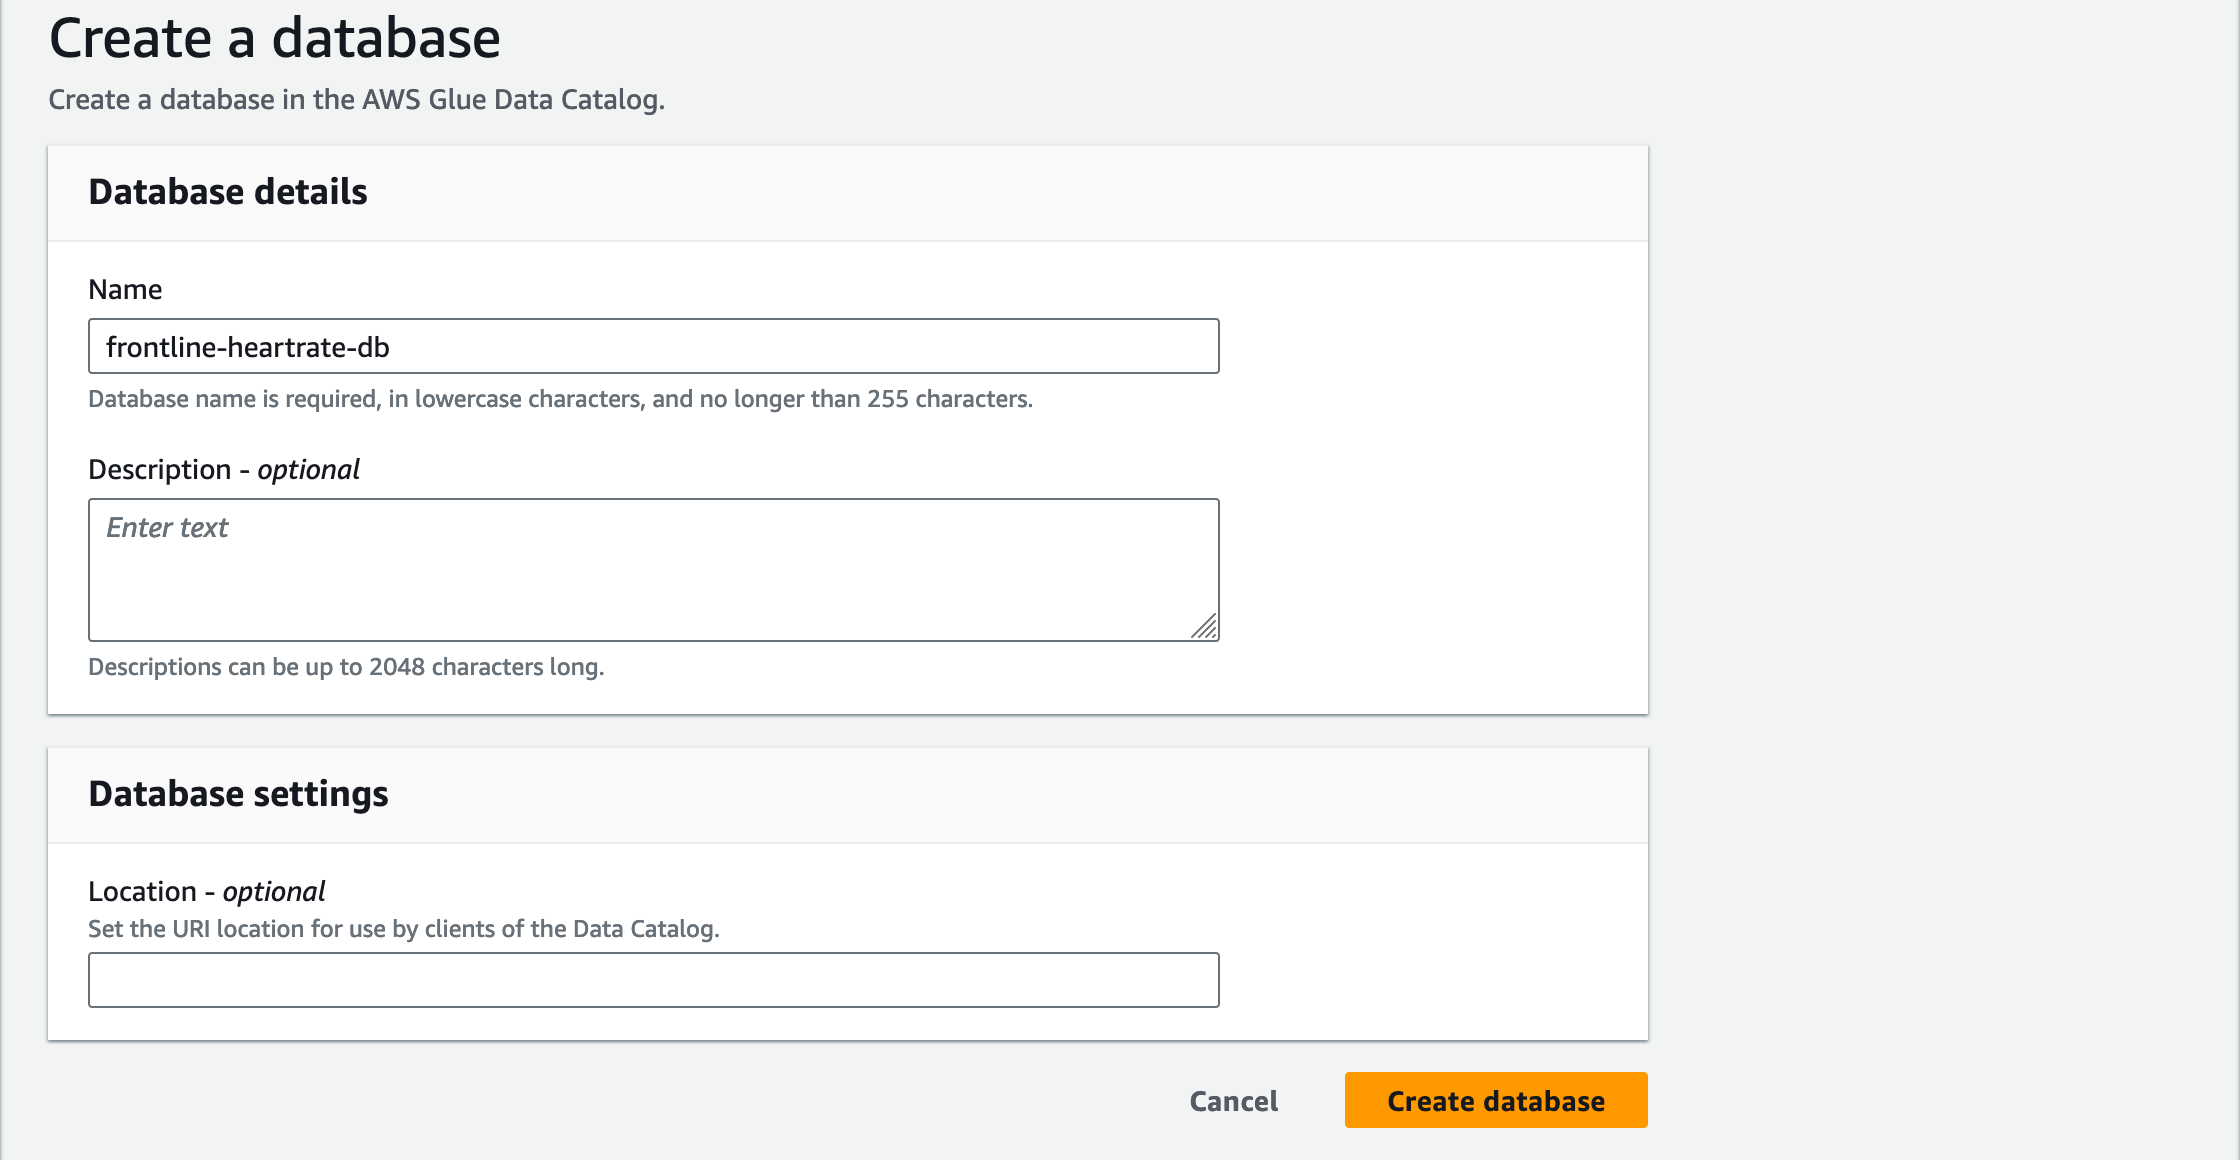Click the Create database button
Image resolution: width=2240 pixels, height=1160 pixels.
[1495, 1100]
